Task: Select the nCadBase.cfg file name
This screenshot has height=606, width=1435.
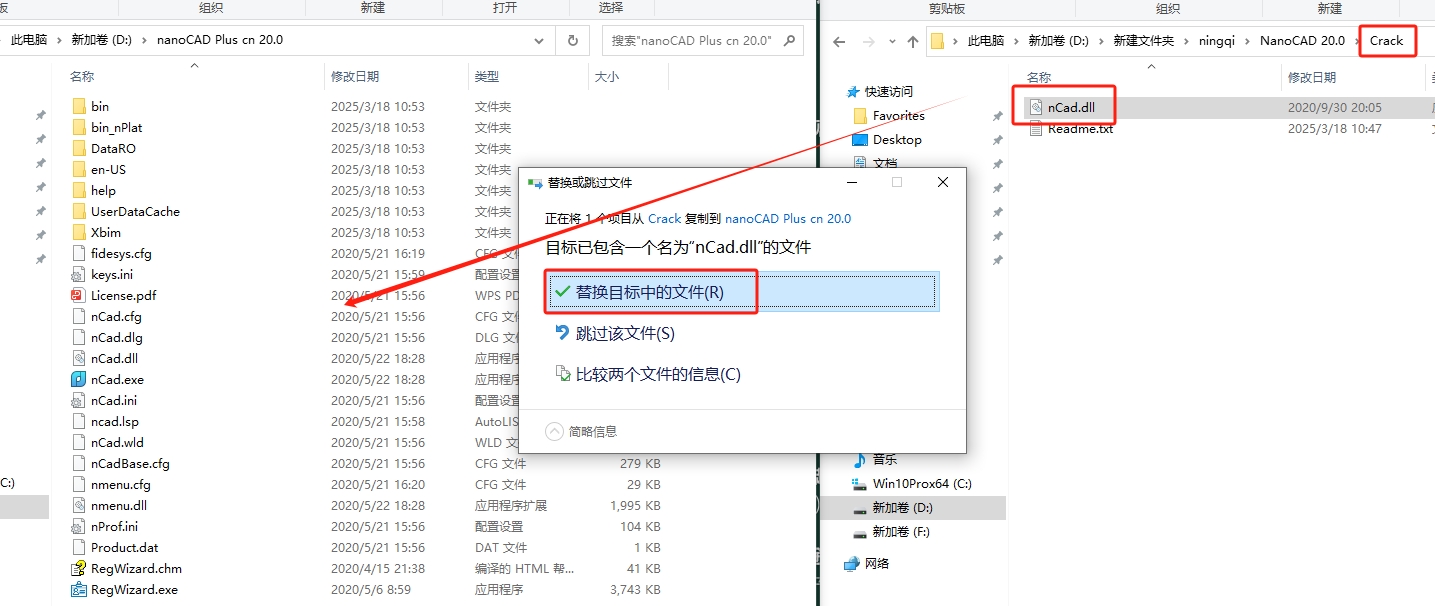Action: tap(130, 463)
